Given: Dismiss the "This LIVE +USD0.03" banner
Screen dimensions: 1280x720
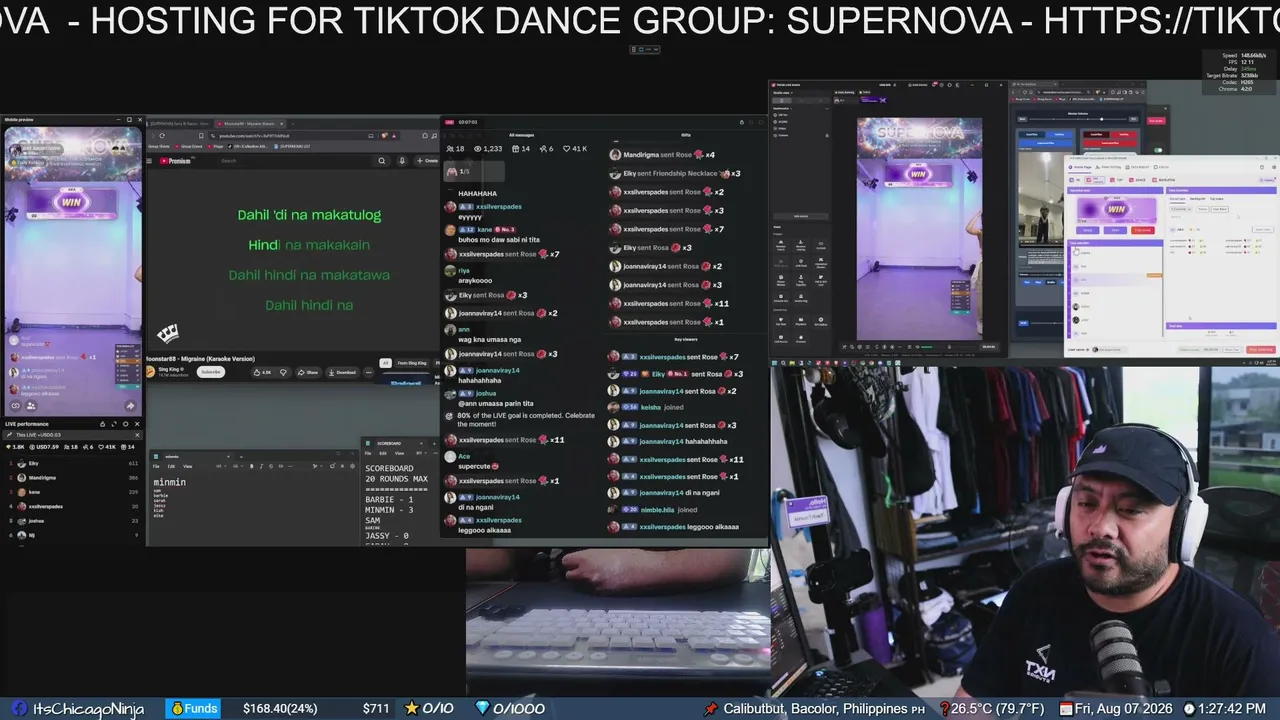Looking at the screenshot, I should [137, 434].
